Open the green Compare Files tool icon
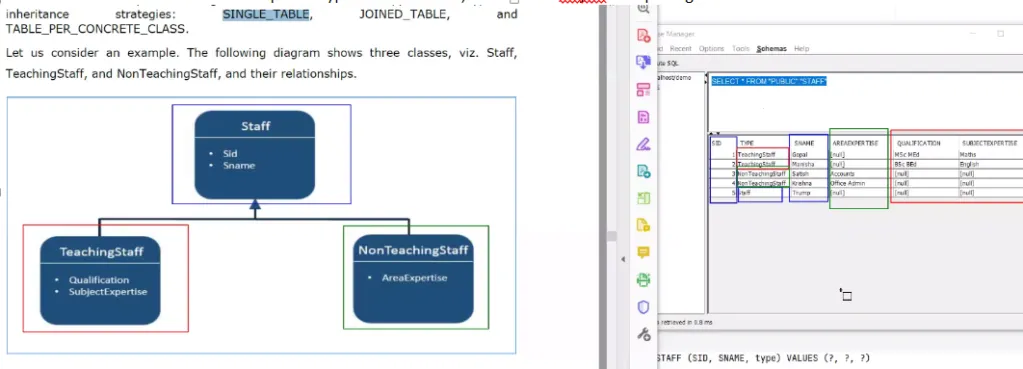Viewport: 1023px width, 369px height. point(643,198)
